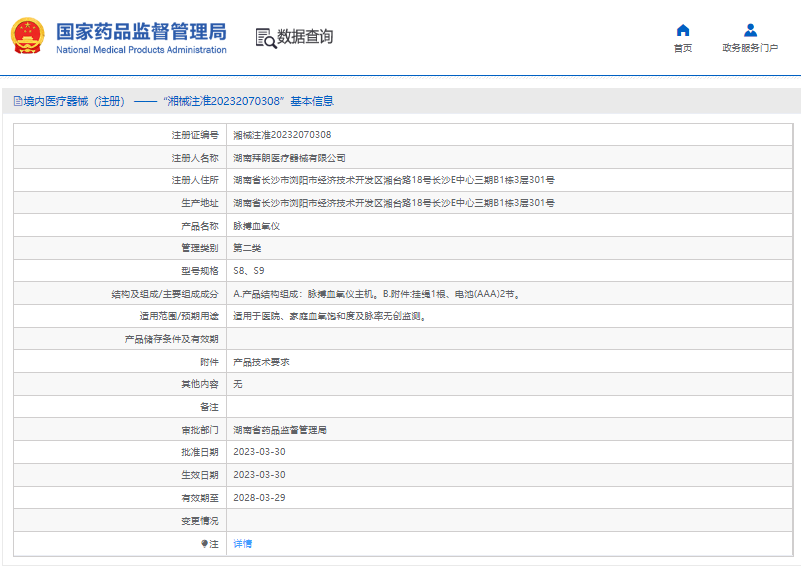Image resolution: width=801 pixels, height=568 pixels.
Task: Select 产品技术要求 attachment text
Action: pyautogui.click(x=261, y=362)
